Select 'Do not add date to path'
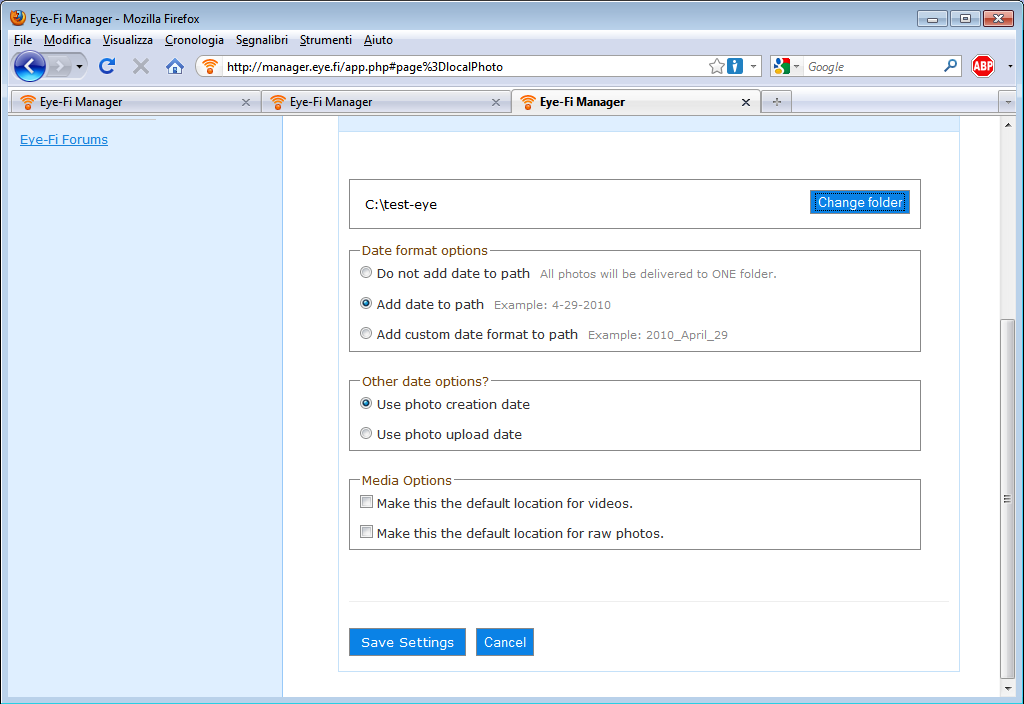Viewport: 1024px width, 704px height. tap(366, 272)
